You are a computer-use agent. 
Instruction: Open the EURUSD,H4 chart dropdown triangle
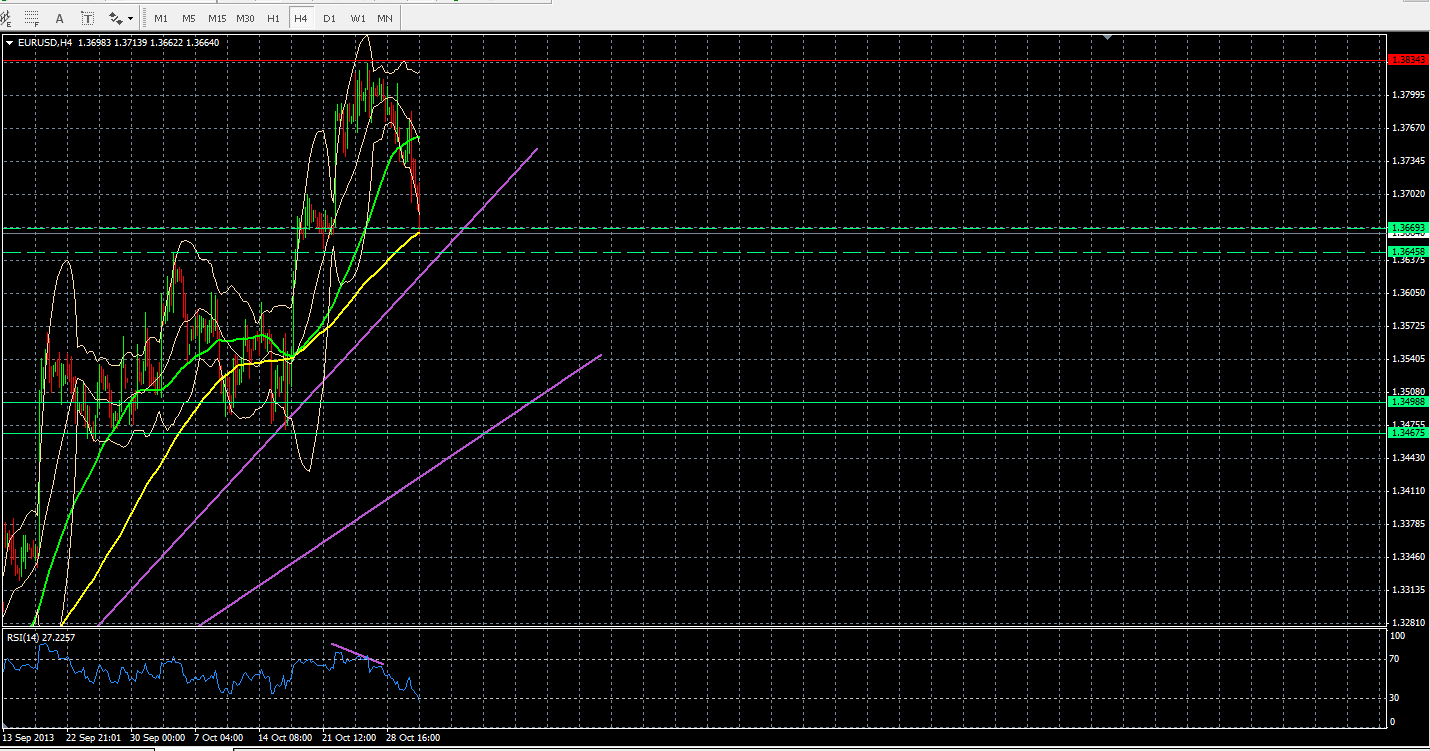coord(10,42)
